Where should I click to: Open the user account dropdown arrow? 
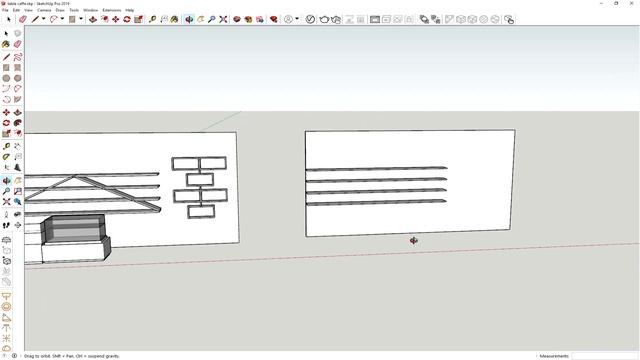pos(297,19)
